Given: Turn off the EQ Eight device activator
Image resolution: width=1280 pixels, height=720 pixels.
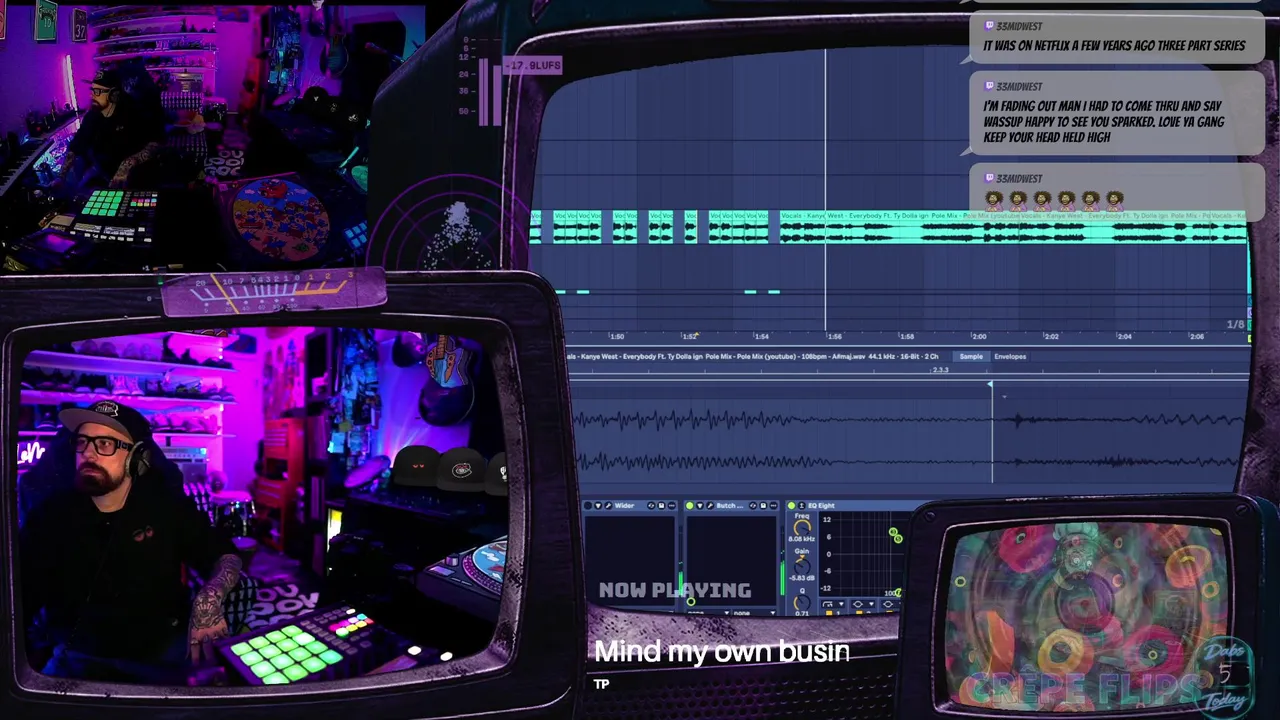Looking at the screenshot, I should (x=791, y=506).
